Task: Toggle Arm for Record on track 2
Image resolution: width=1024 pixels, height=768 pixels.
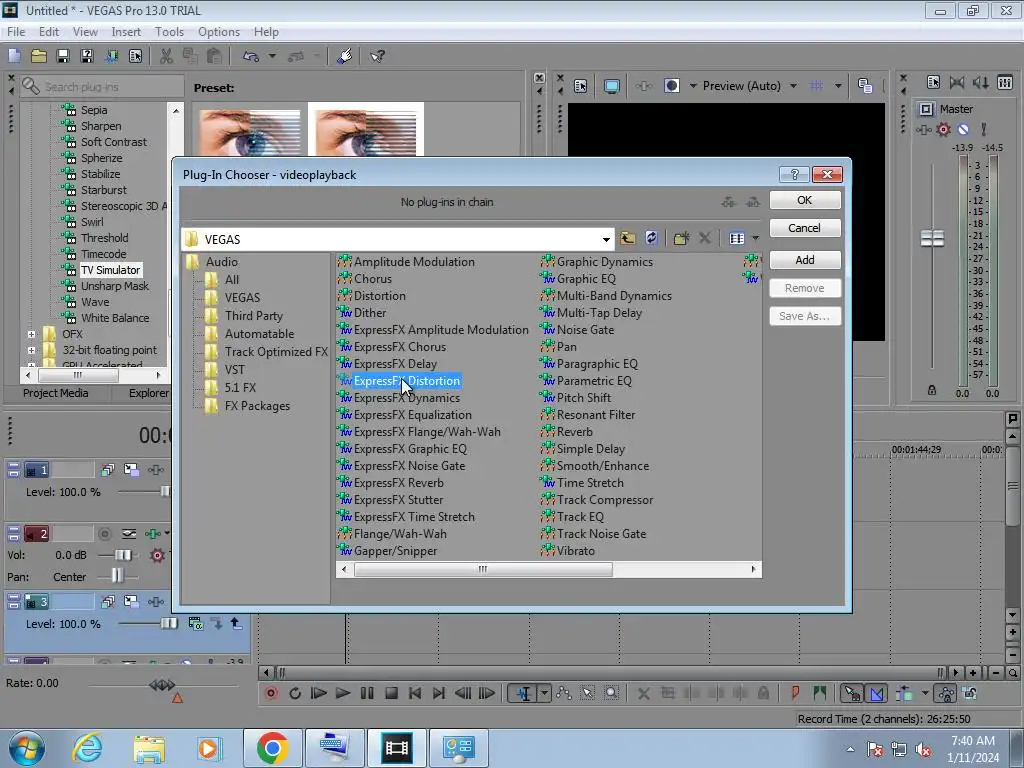Action: [104, 534]
